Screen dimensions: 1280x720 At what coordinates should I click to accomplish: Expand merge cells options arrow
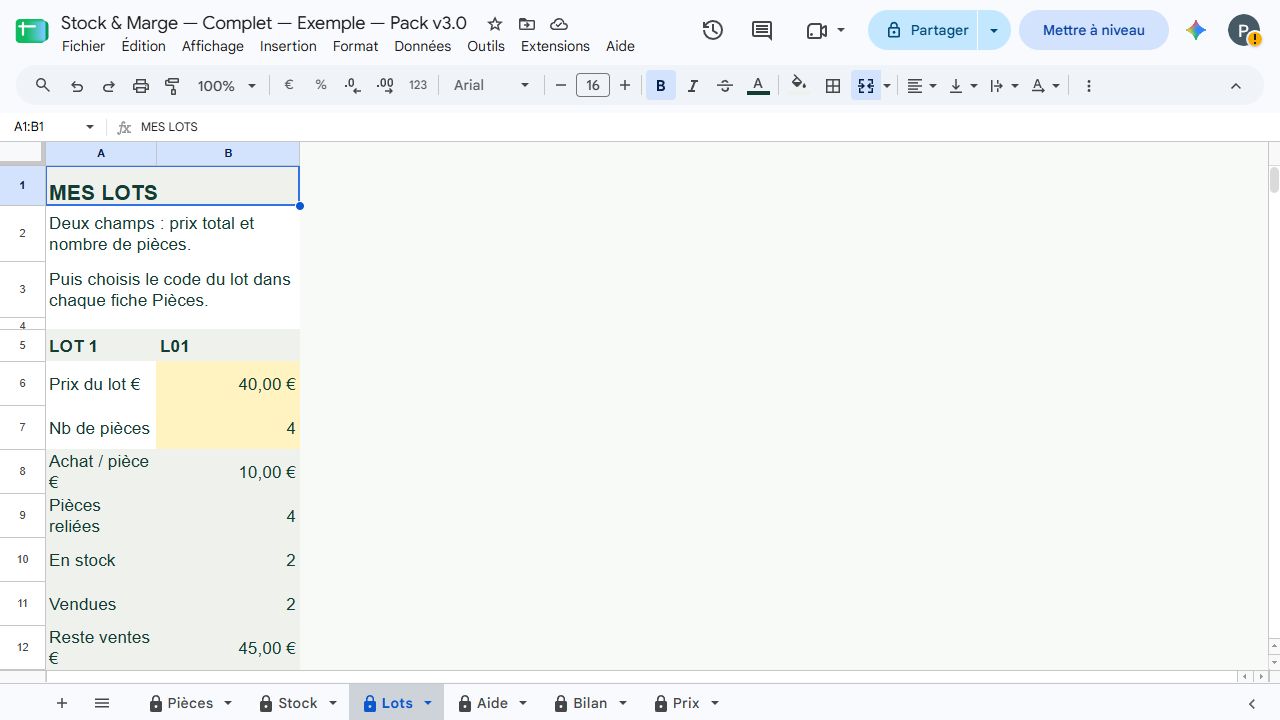[x=886, y=86]
